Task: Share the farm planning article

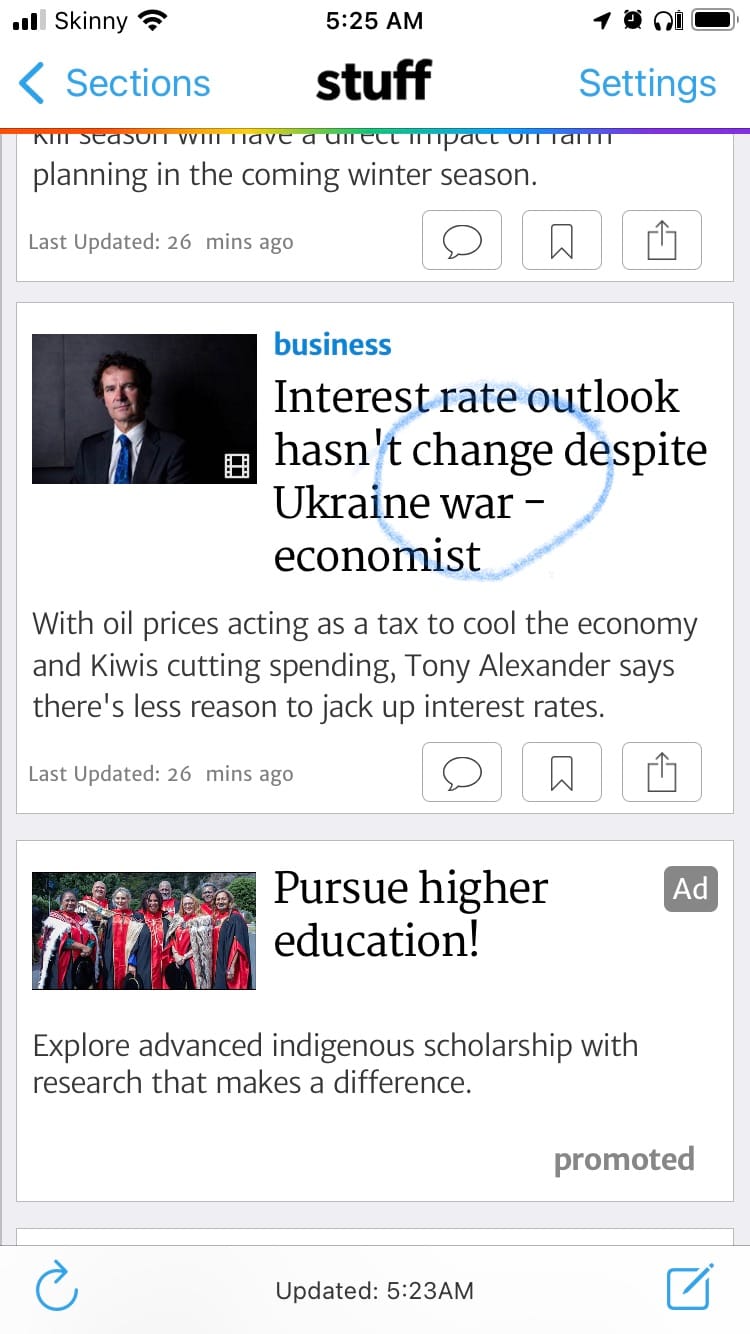Action: pyautogui.click(x=661, y=240)
